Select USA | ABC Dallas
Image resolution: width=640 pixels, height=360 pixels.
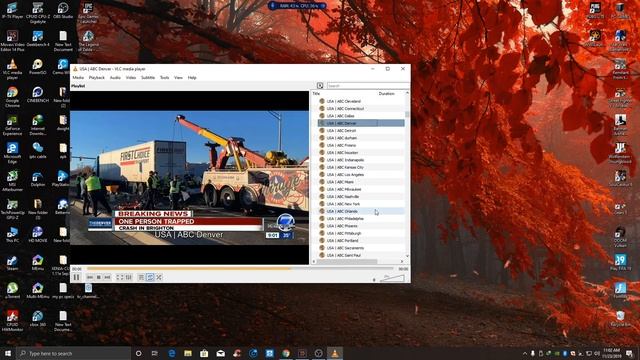pyautogui.click(x=361, y=116)
